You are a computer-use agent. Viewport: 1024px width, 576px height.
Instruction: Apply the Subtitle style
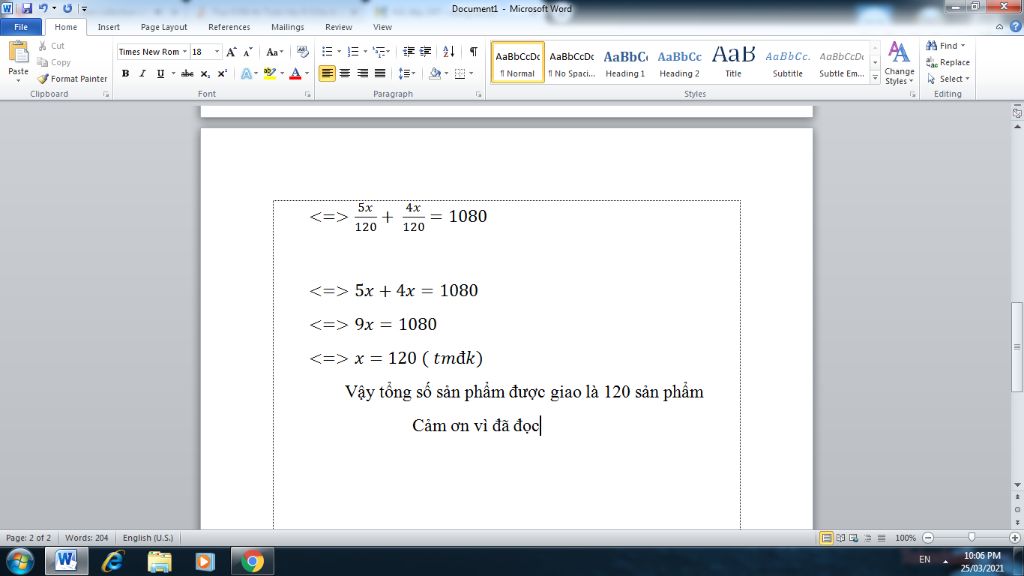coord(788,63)
